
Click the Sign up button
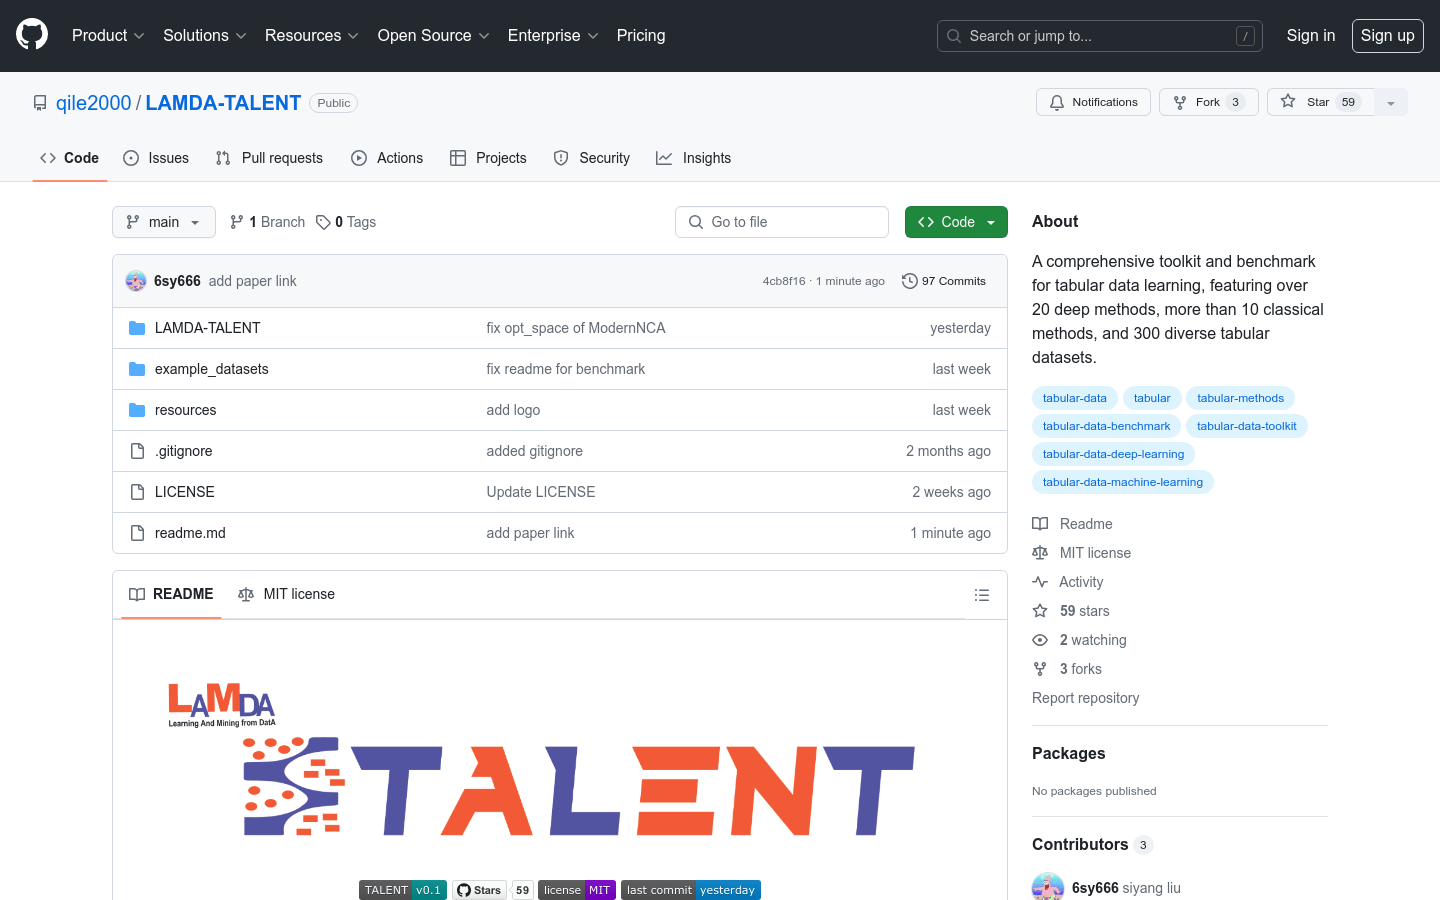pos(1388,35)
